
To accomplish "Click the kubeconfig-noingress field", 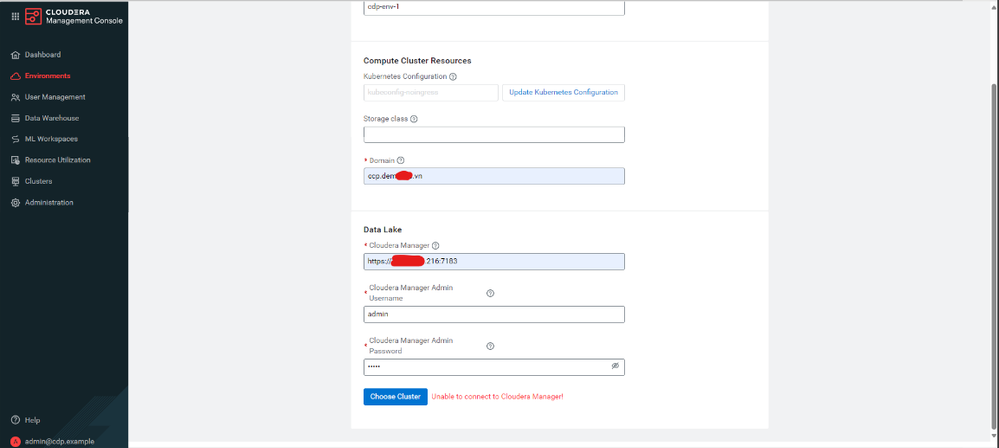I will [x=431, y=92].
